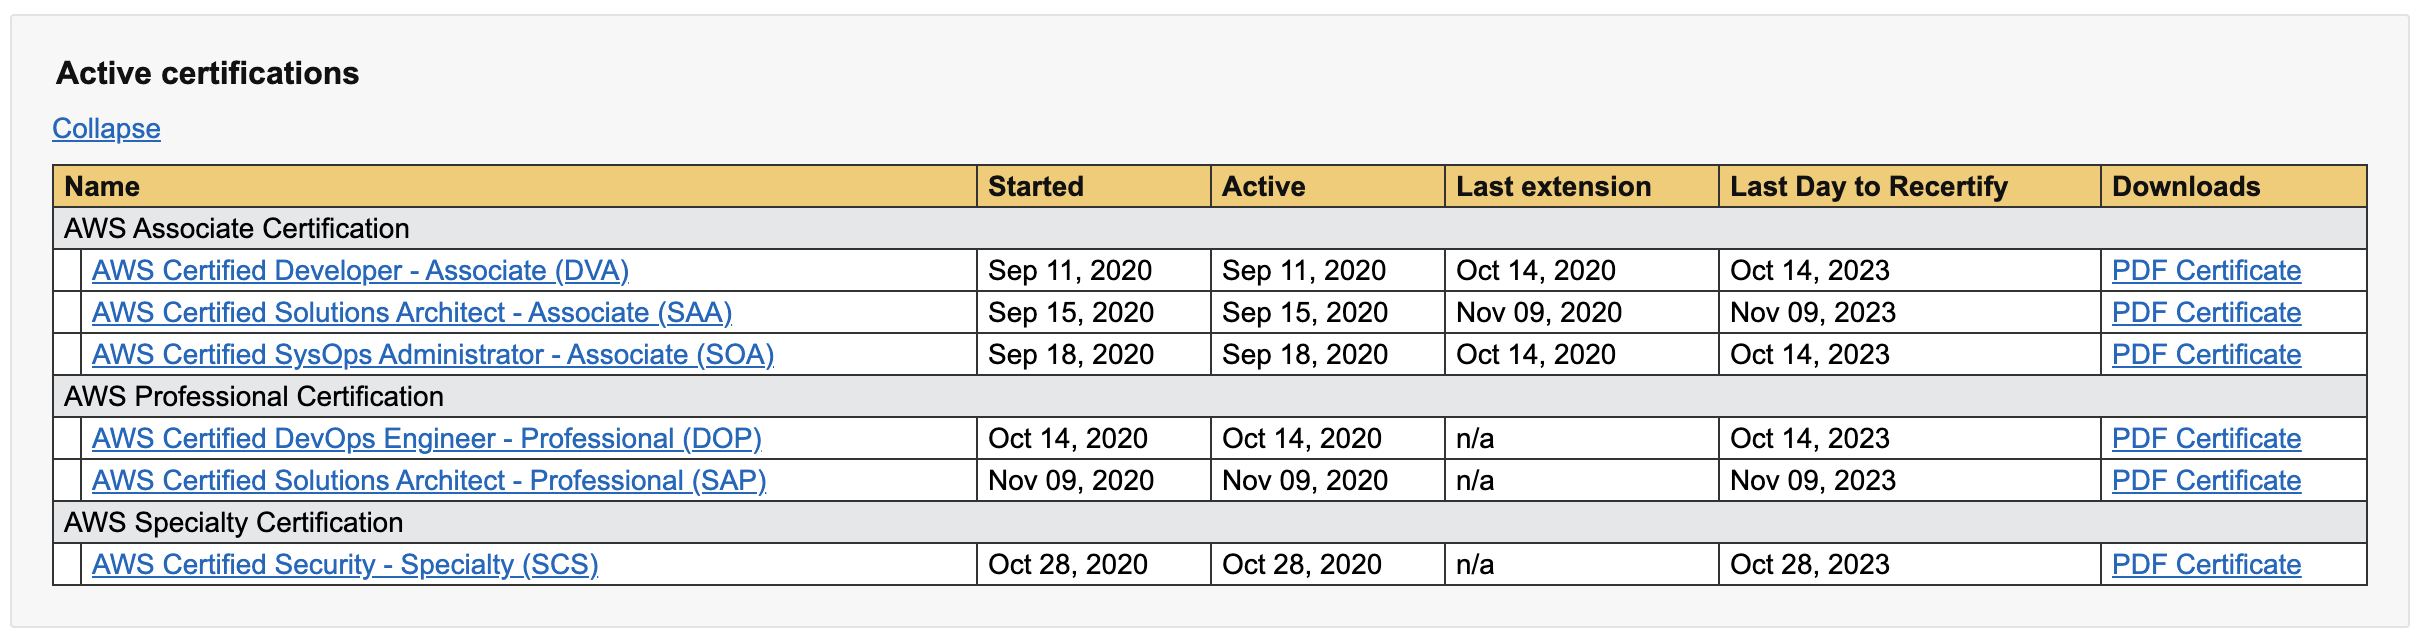
Task: Download PDF Certificate for SysOps Administrator Associate
Action: click(2205, 354)
